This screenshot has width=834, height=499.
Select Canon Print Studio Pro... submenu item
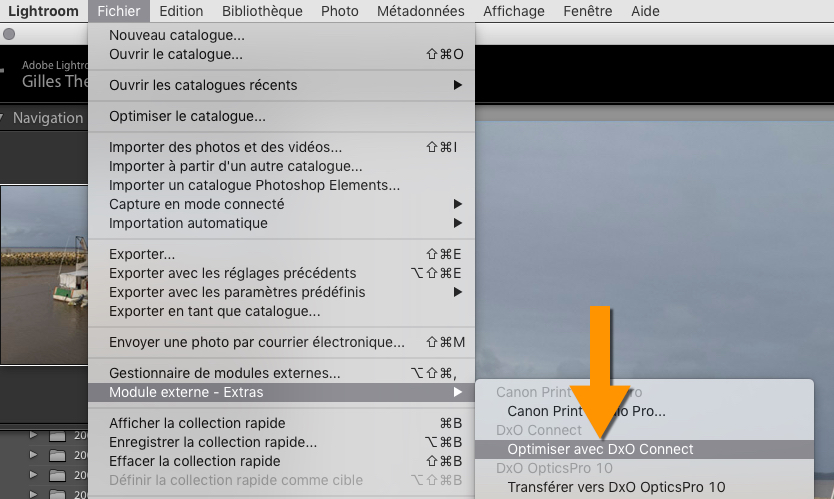[644, 411]
